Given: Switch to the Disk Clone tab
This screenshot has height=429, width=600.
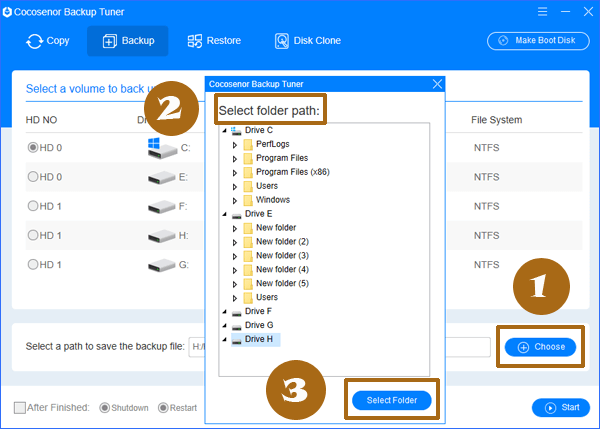Looking at the screenshot, I should (x=308, y=41).
